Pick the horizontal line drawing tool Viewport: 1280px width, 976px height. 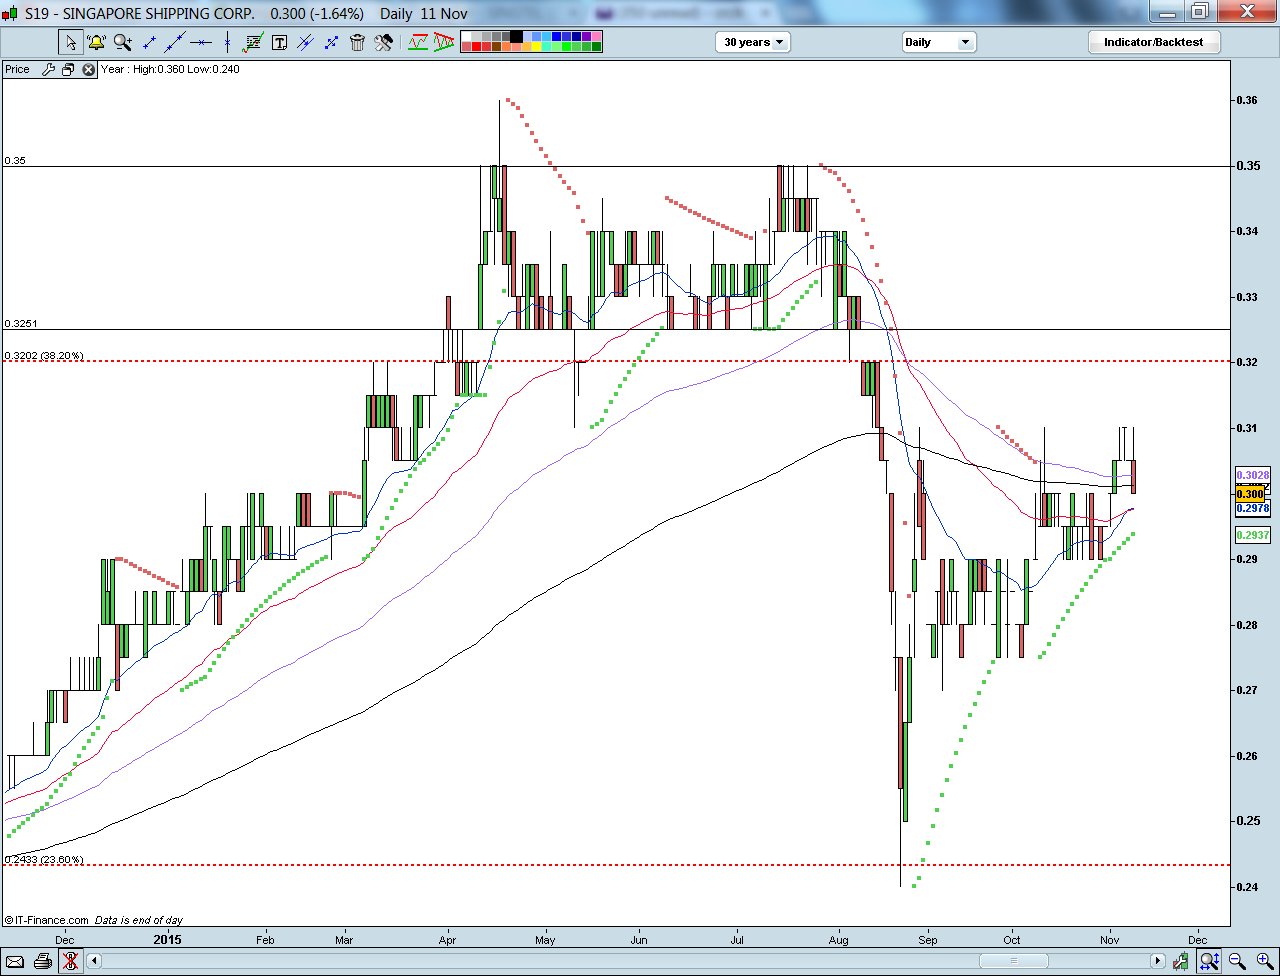[201, 42]
